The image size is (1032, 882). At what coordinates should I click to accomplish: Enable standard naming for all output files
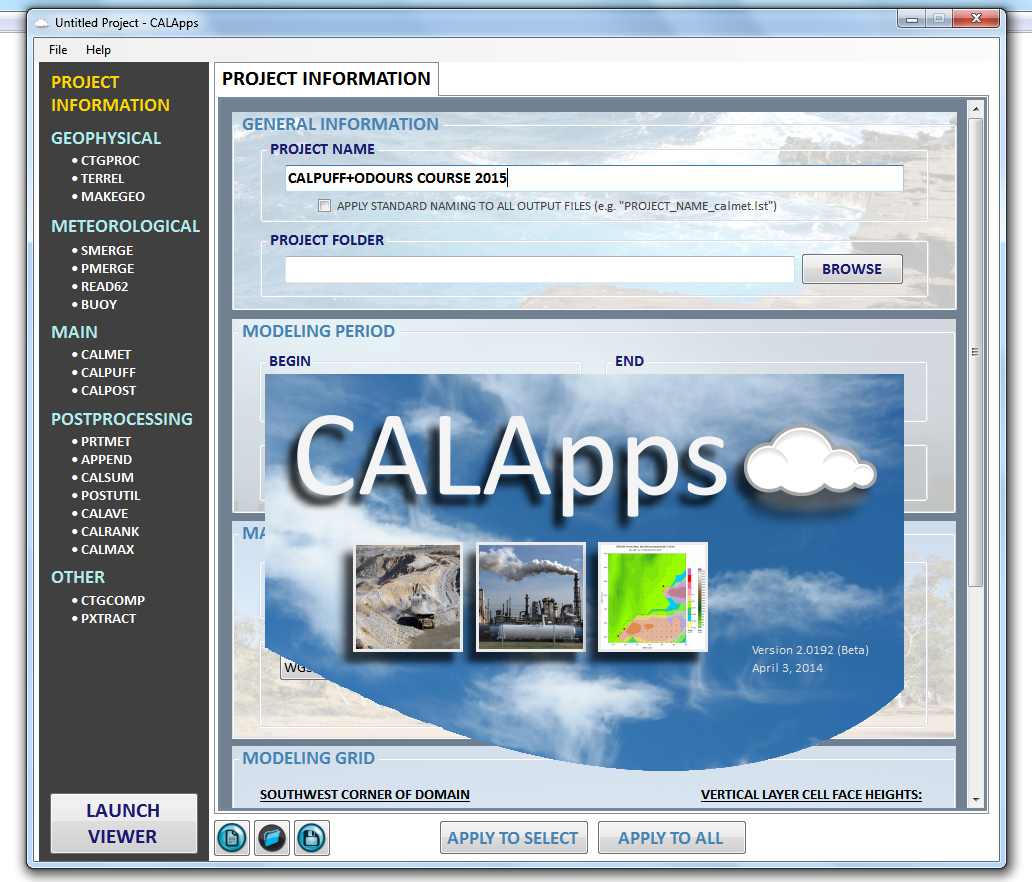(324, 206)
